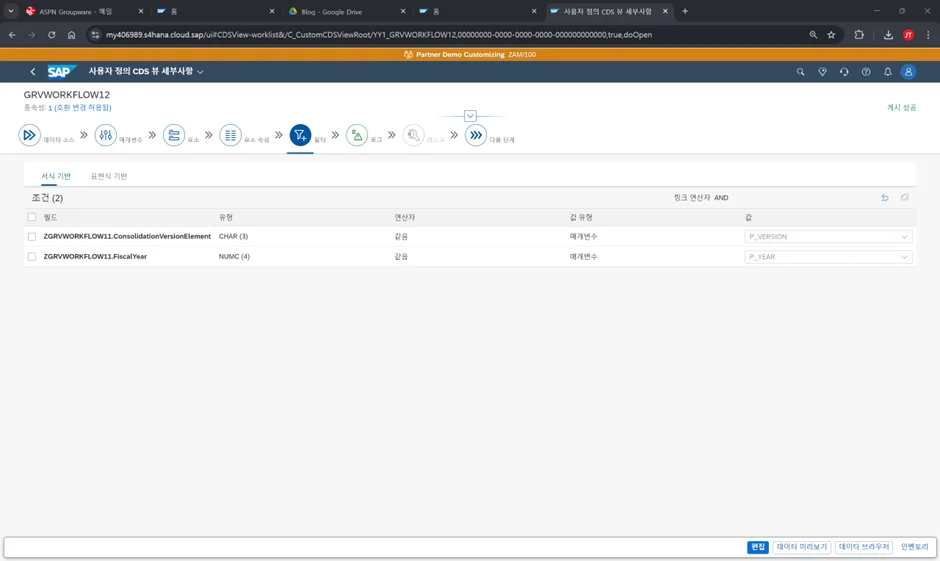Check the FiscalYear row checkbox
This screenshot has height=561, width=940.
point(32,257)
